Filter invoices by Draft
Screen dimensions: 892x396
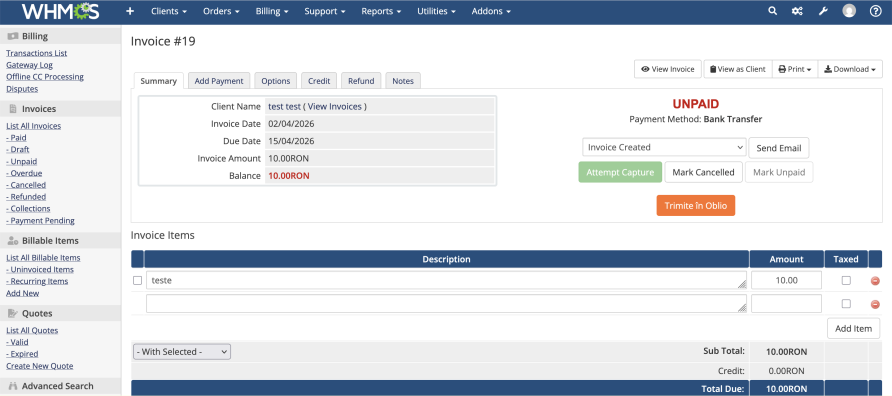pos(18,150)
